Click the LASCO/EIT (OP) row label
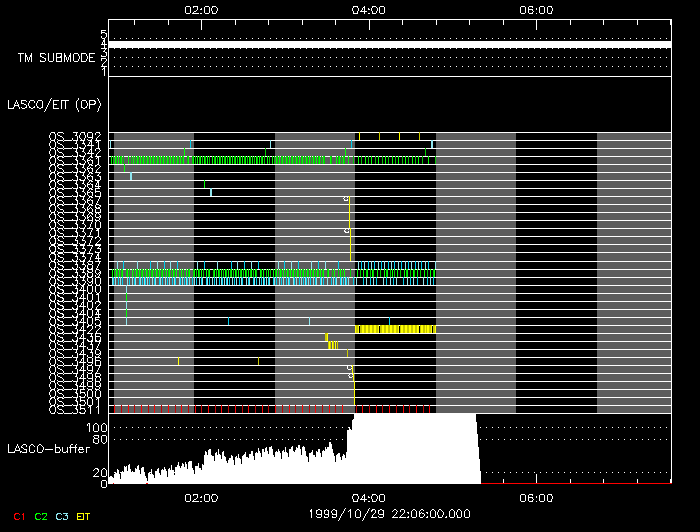This screenshot has width=700, height=532. (54, 104)
